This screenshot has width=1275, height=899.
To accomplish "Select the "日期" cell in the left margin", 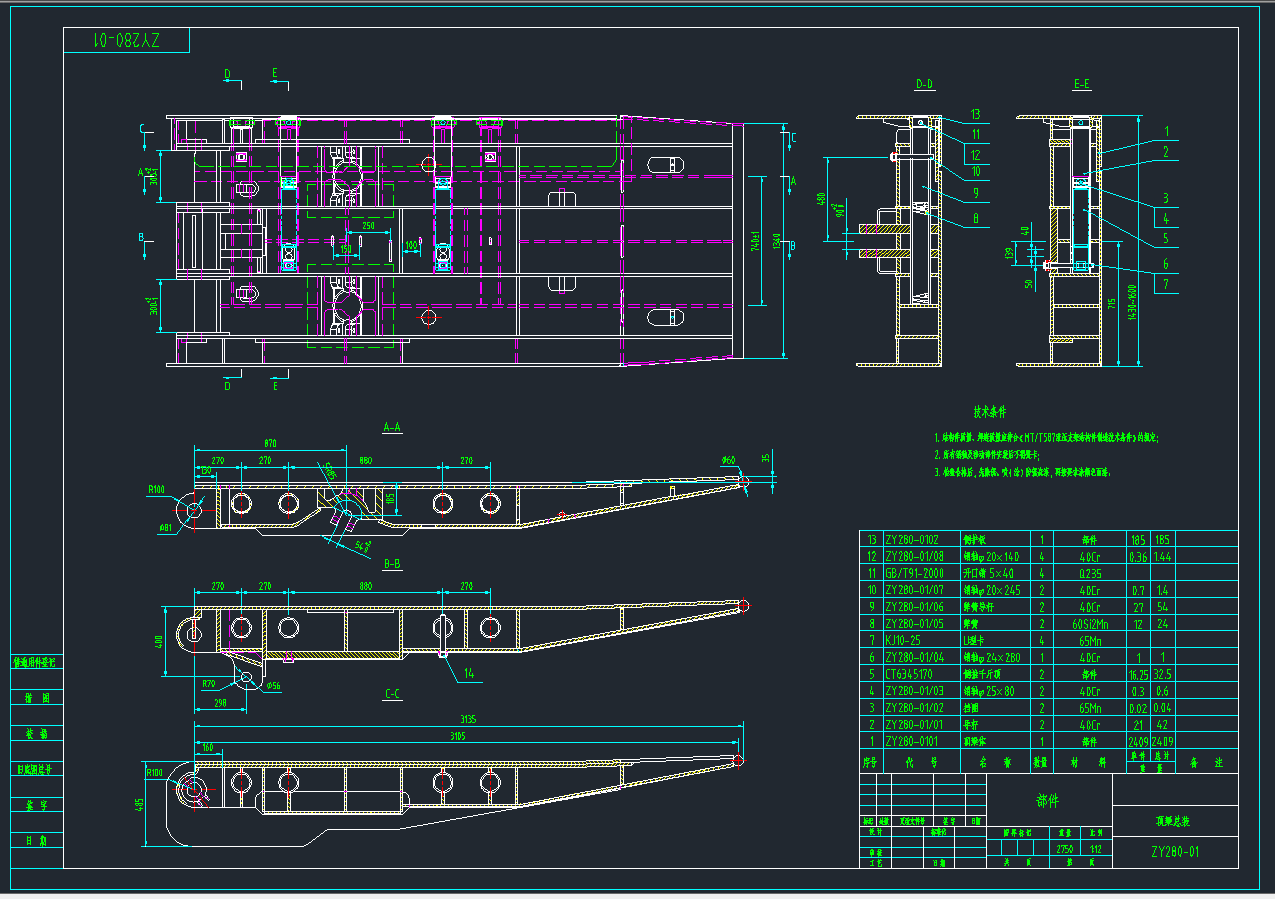I will click(x=38, y=841).
